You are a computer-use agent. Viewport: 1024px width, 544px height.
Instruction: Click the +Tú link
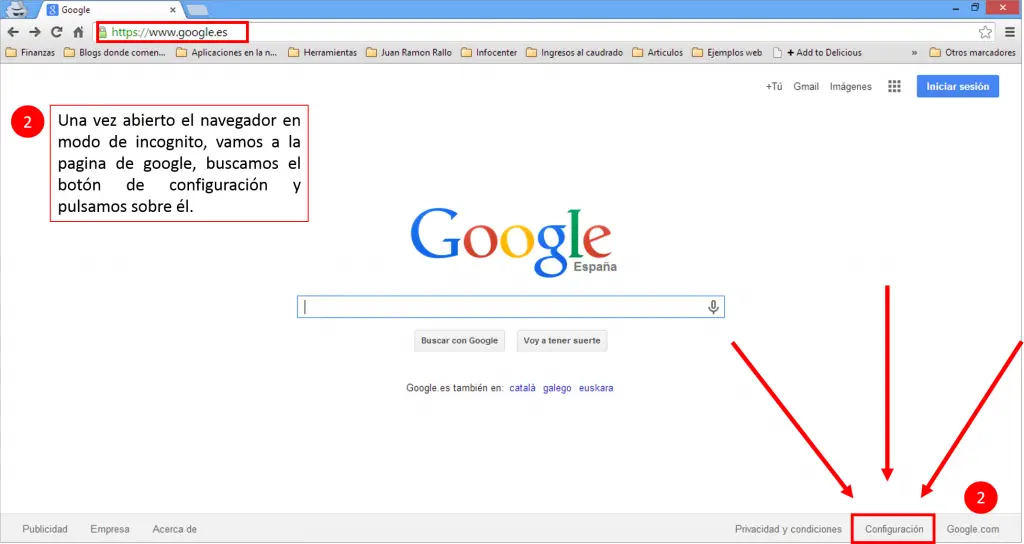[x=774, y=86]
